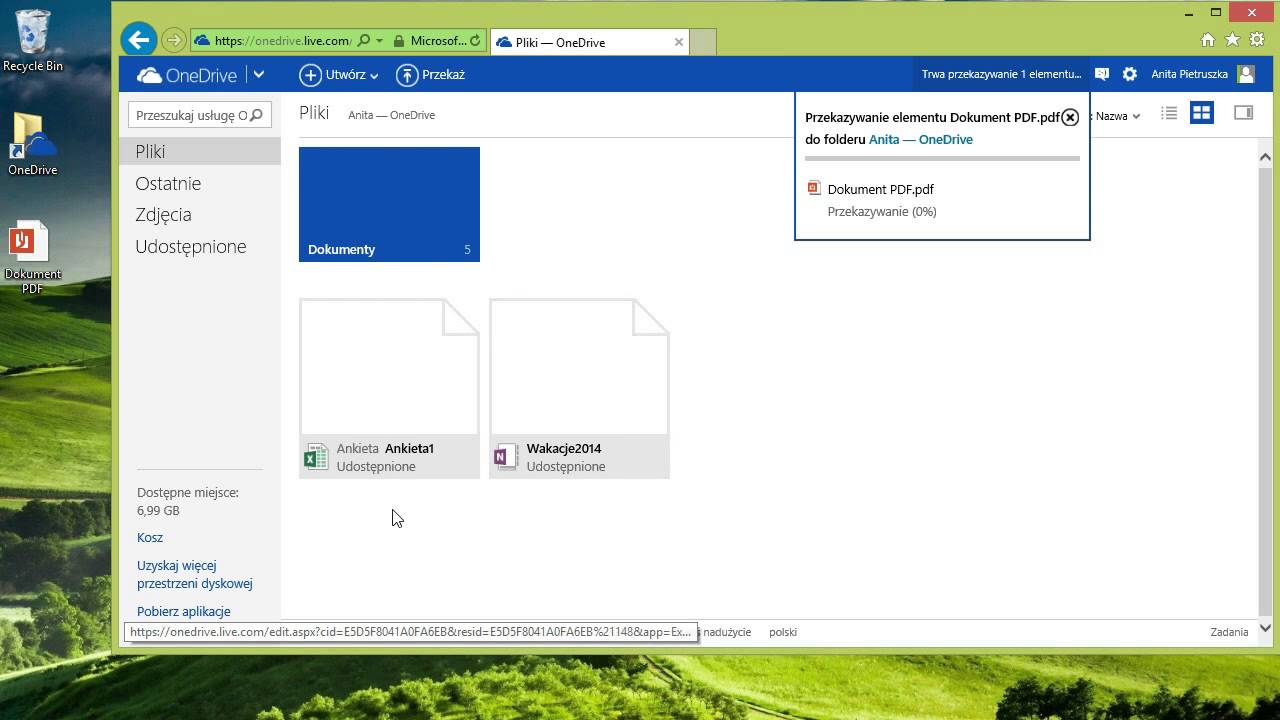The width and height of the screenshot is (1280, 720).
Task: Click 'Uzyskaj więcej przestrzeni dyskowej' link
Action: pos(194,574)
